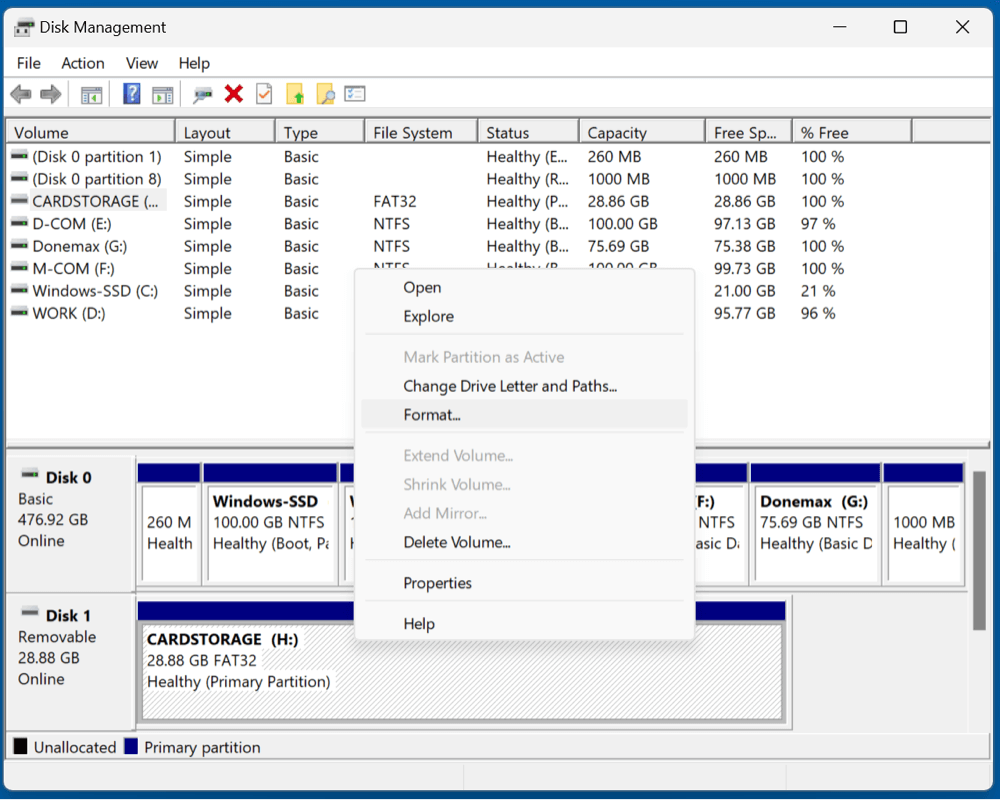Select Delete Volume... from context menu
Viewport: 1000px width, 800px height.
pyautogui.click(x=457, y=542)
